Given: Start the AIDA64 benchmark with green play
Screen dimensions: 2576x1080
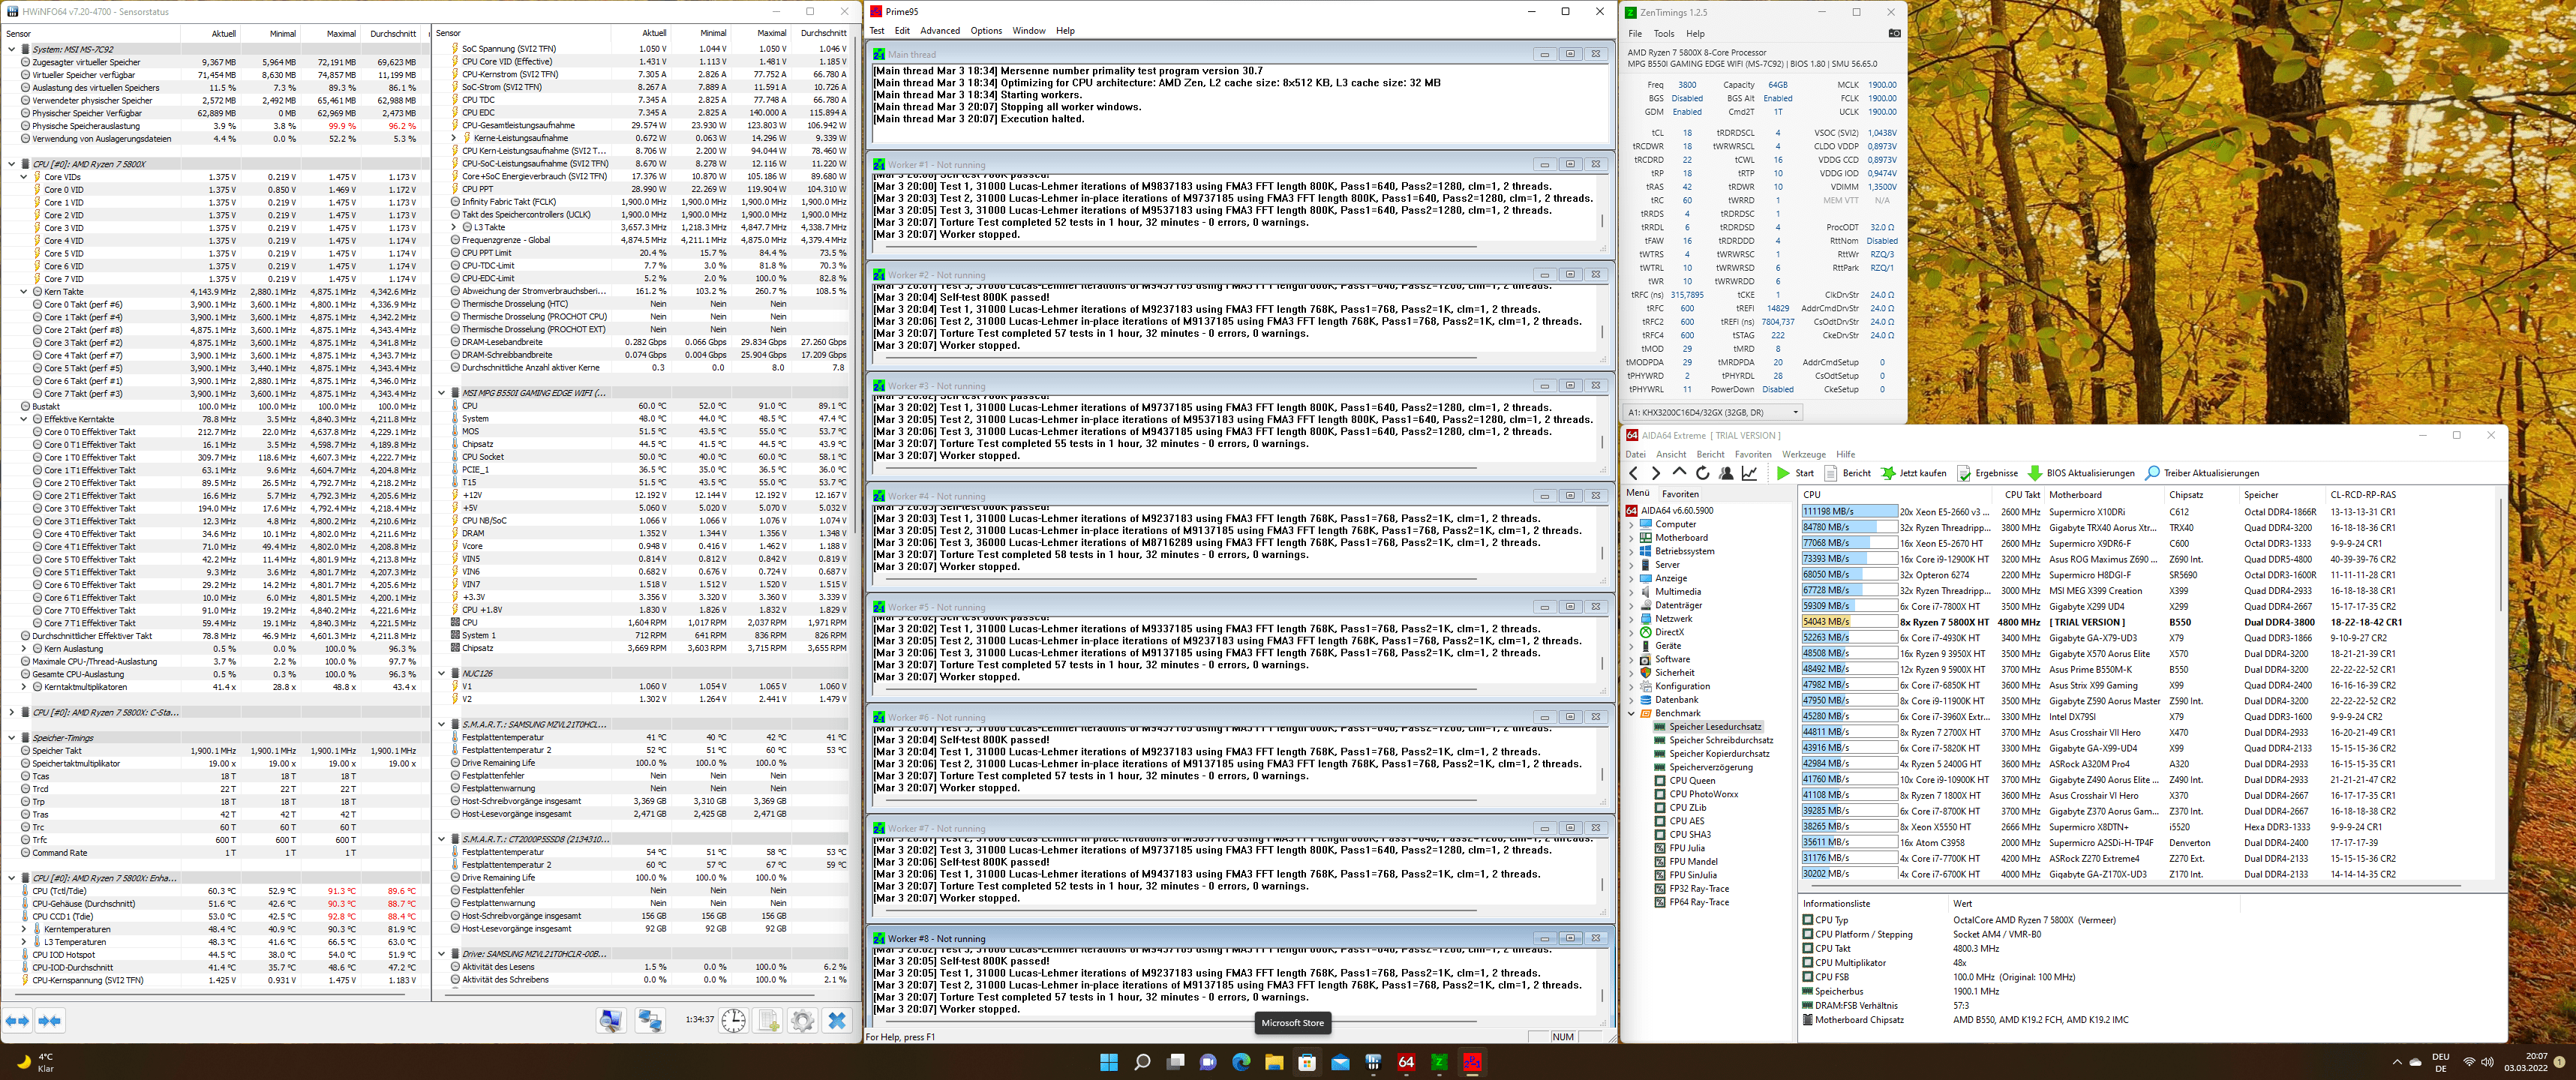Looking at the screenshot, I should point(1795,473).
